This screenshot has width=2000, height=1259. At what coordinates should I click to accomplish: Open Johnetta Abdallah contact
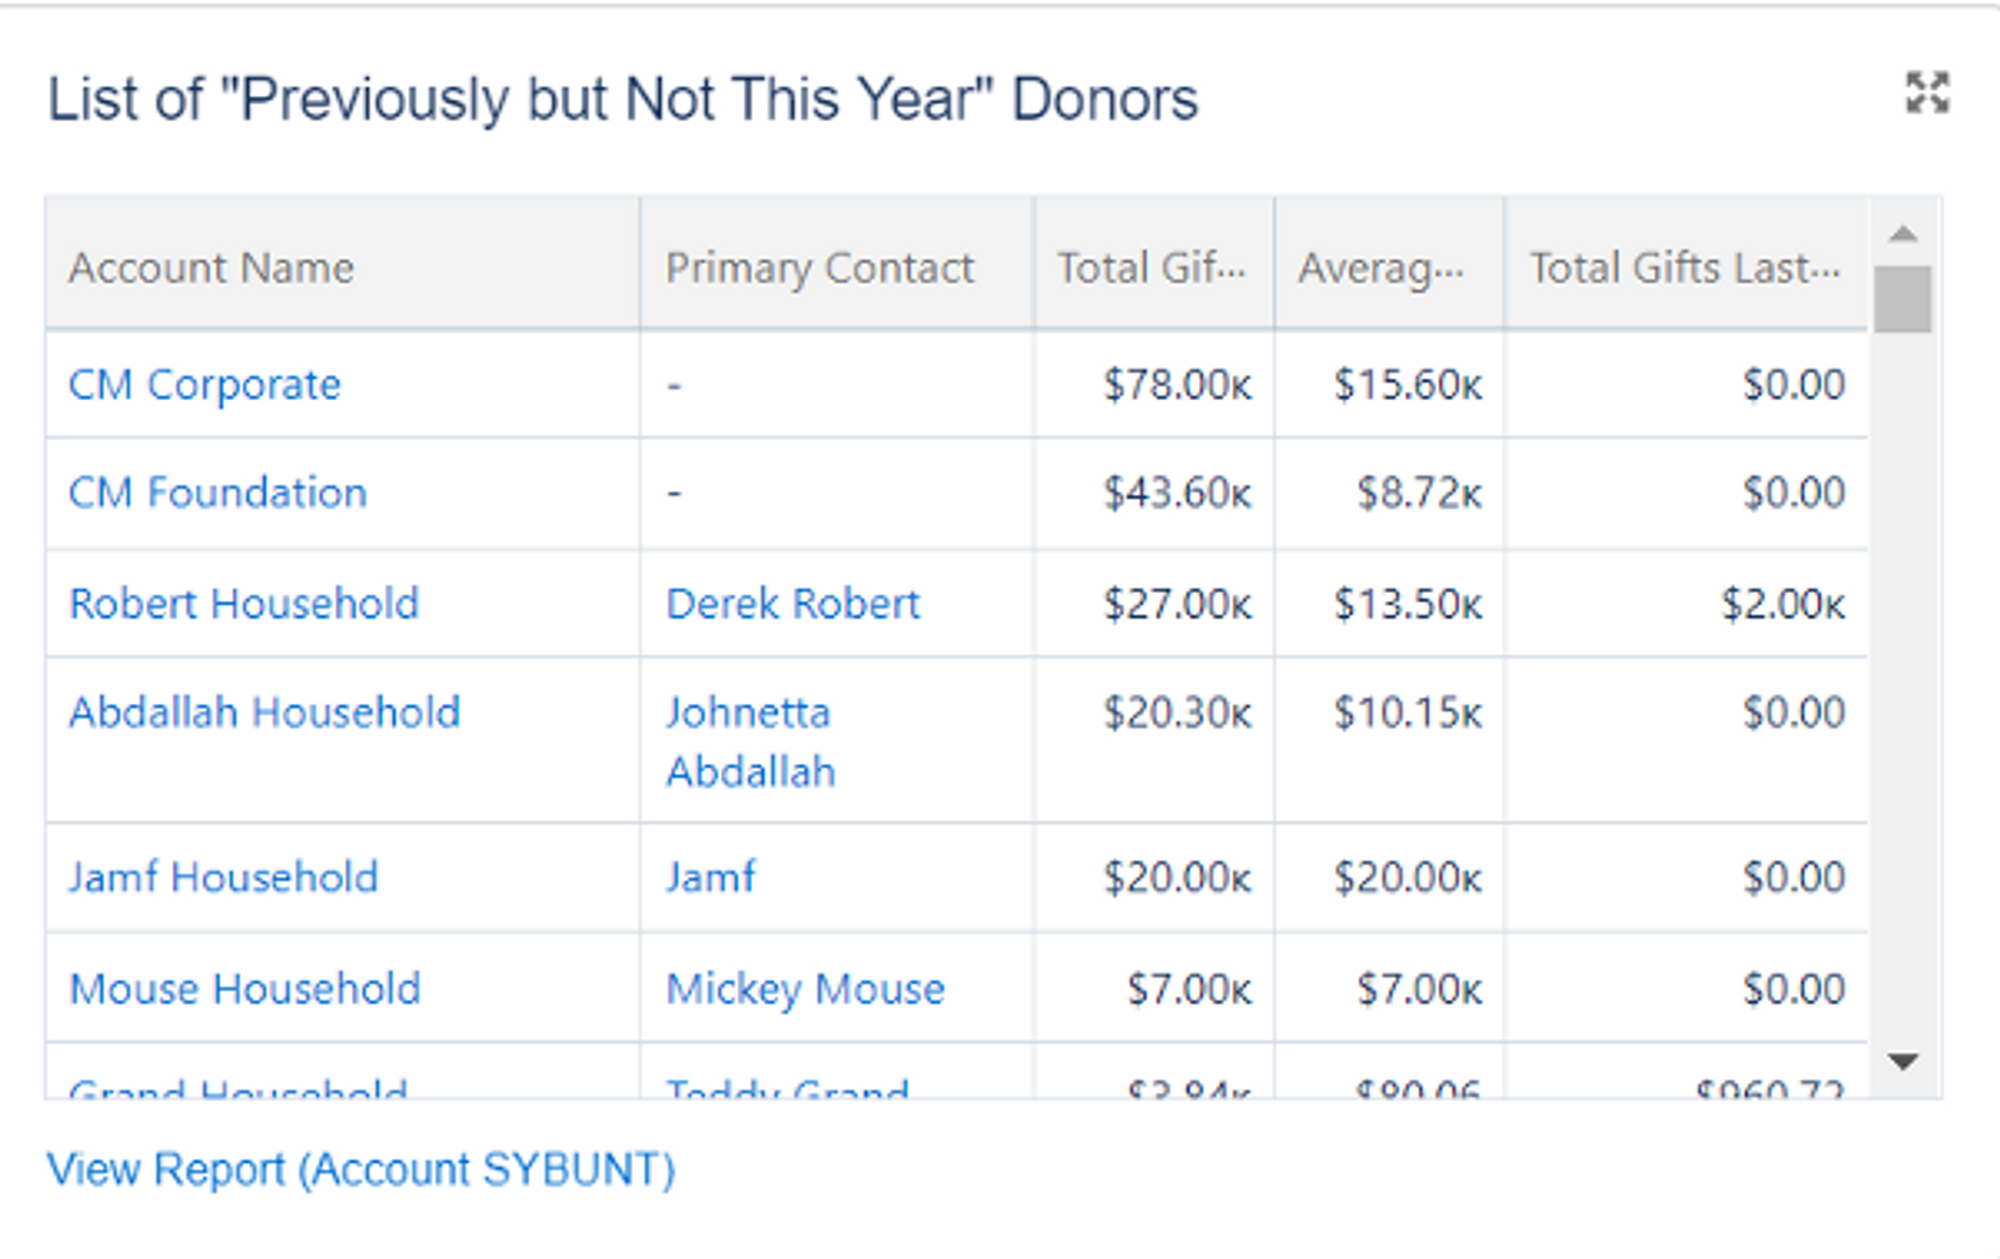750,742
